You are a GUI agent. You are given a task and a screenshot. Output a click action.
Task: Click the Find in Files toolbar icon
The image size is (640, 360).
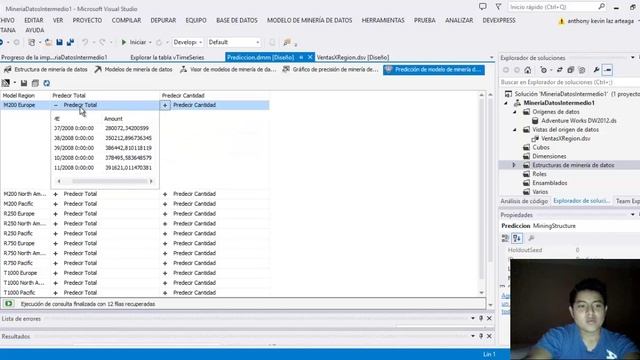pyautogui.click(x=287, y=42)
